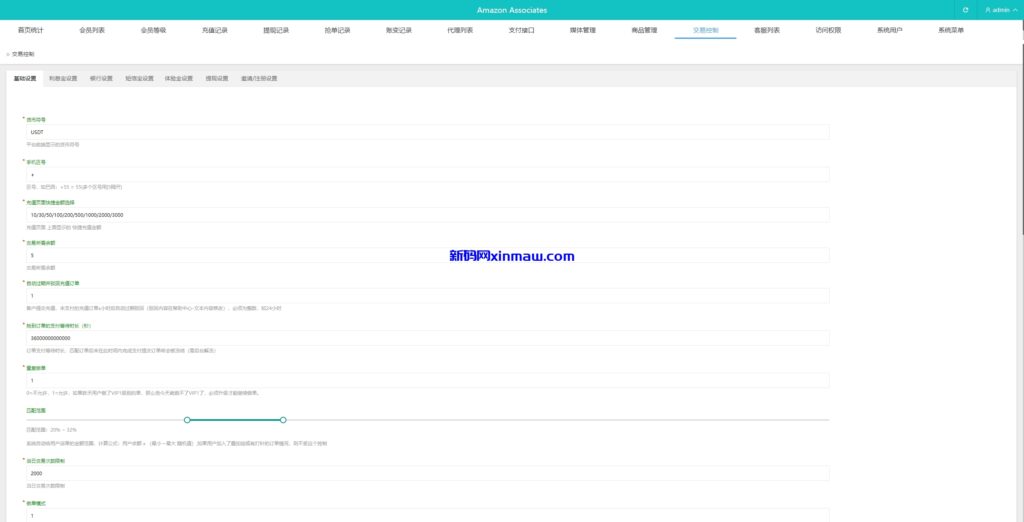Open the 系统菜单 navigation item

[951, 30]
